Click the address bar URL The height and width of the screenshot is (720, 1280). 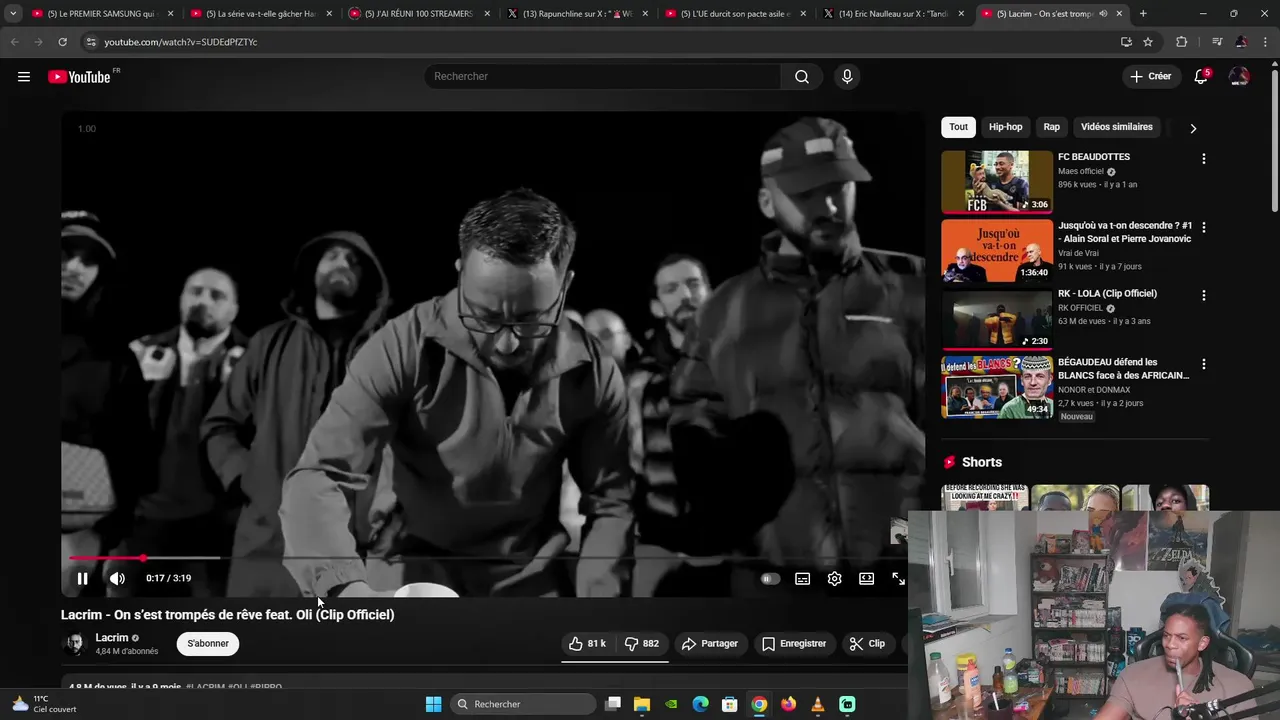point(181,42)
